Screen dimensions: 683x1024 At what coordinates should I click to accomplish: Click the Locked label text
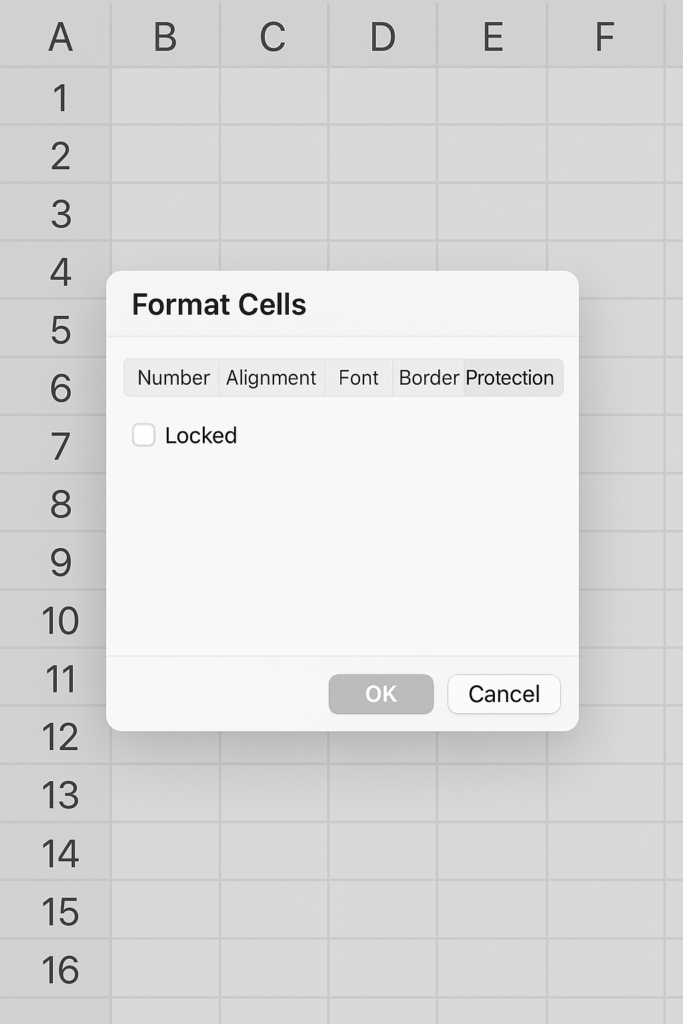coord(201,435)
